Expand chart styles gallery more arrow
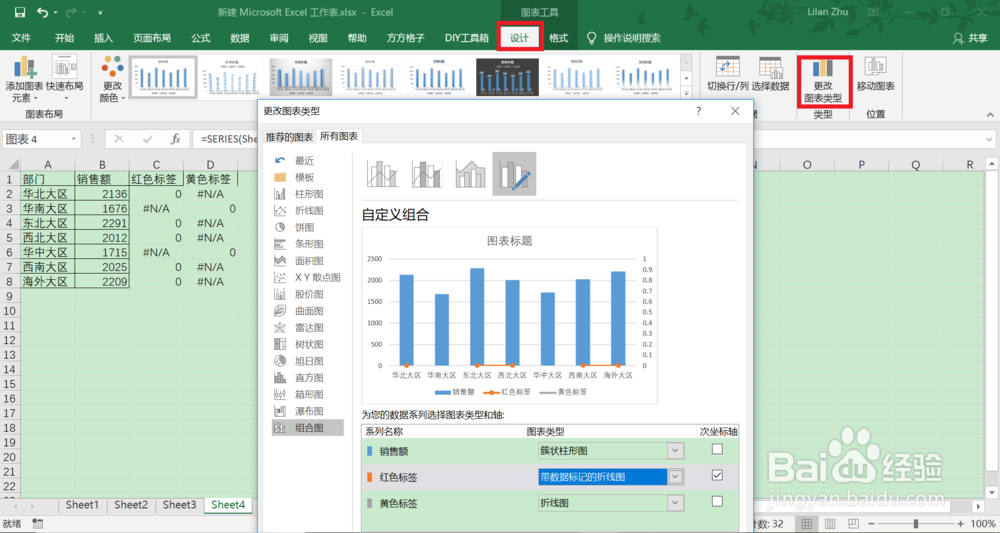The image size is (1000, 533). 686,93
